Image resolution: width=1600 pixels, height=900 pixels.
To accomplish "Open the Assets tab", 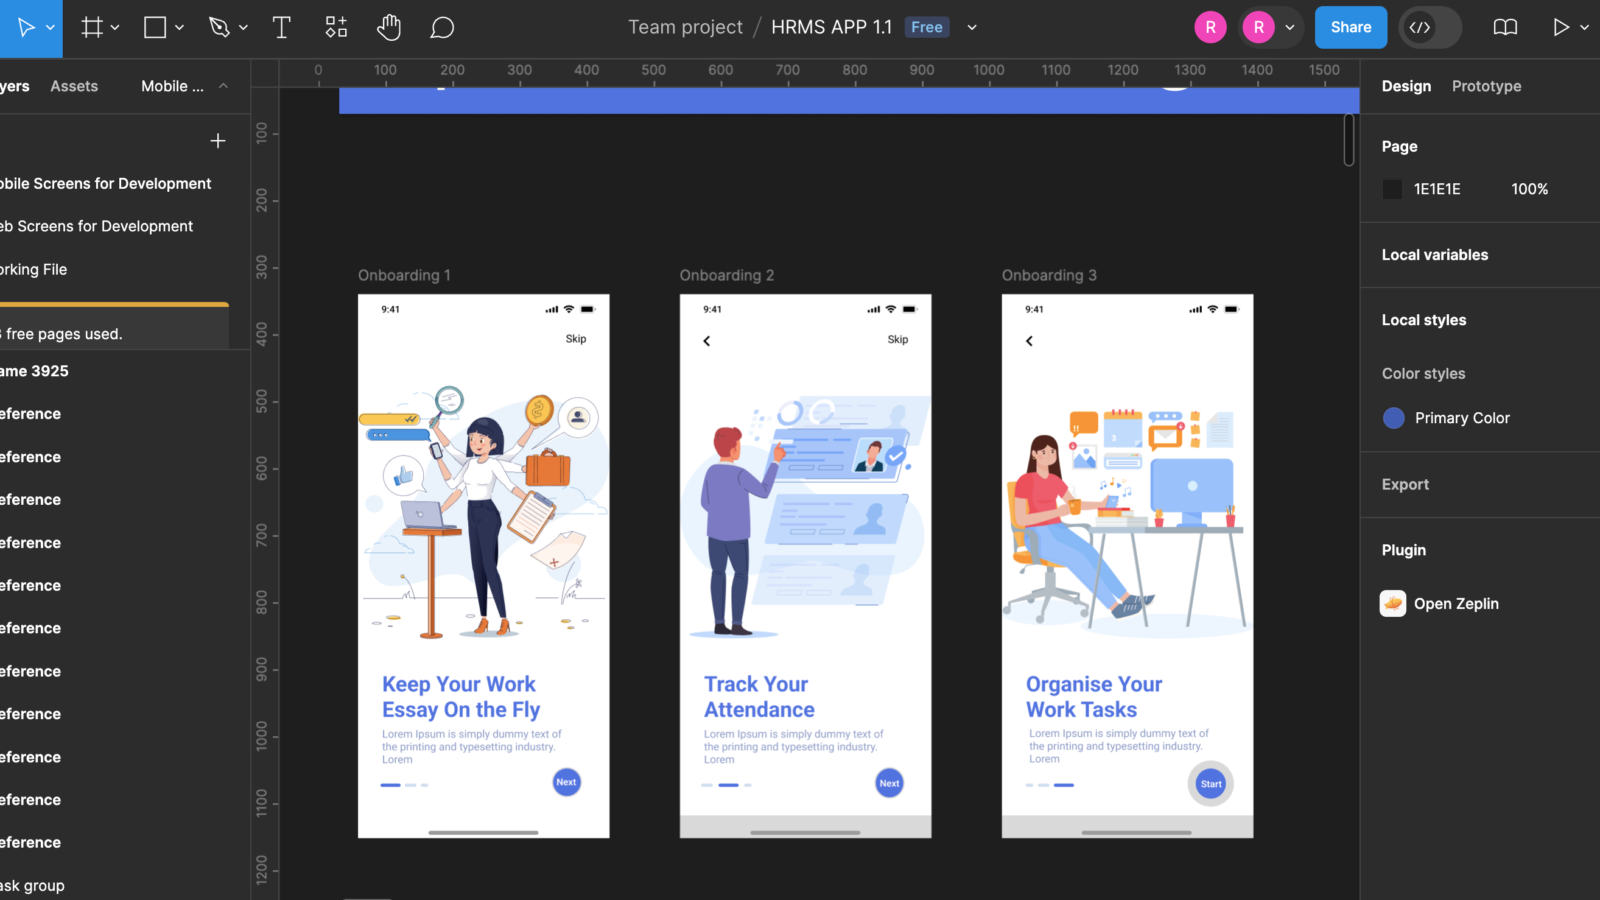I will (74, 86).
